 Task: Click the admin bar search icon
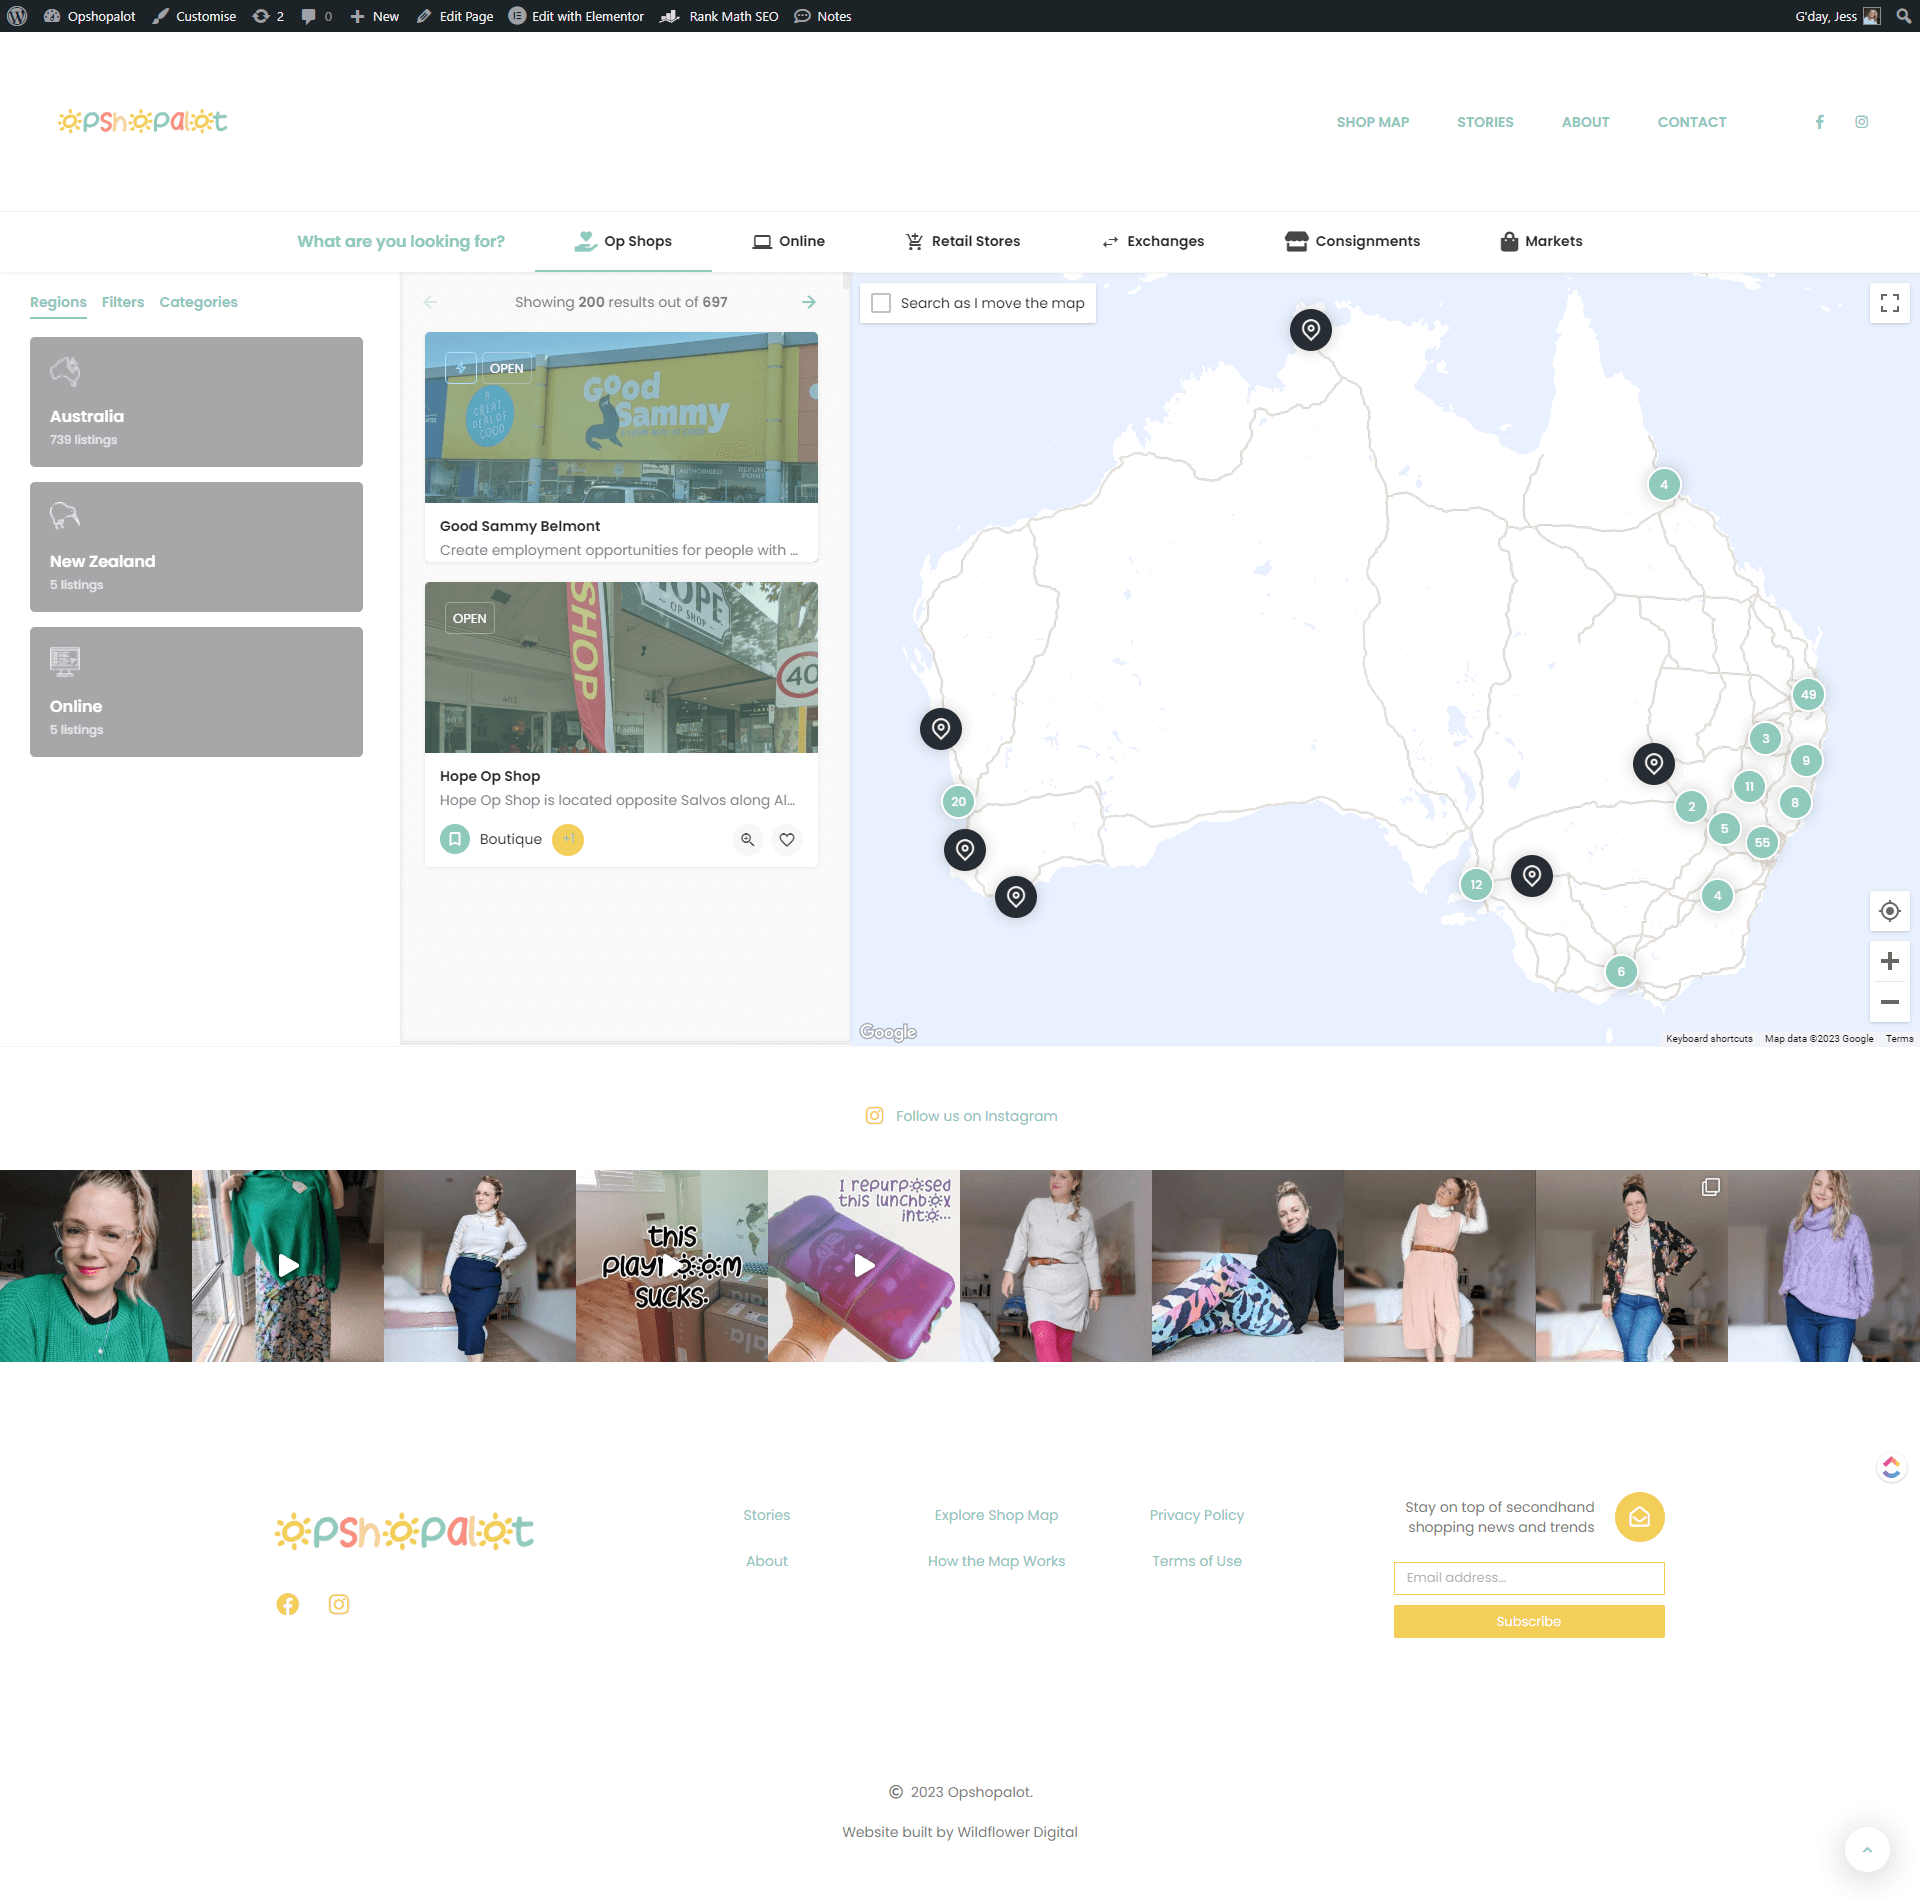click(x=1903, y=16)
